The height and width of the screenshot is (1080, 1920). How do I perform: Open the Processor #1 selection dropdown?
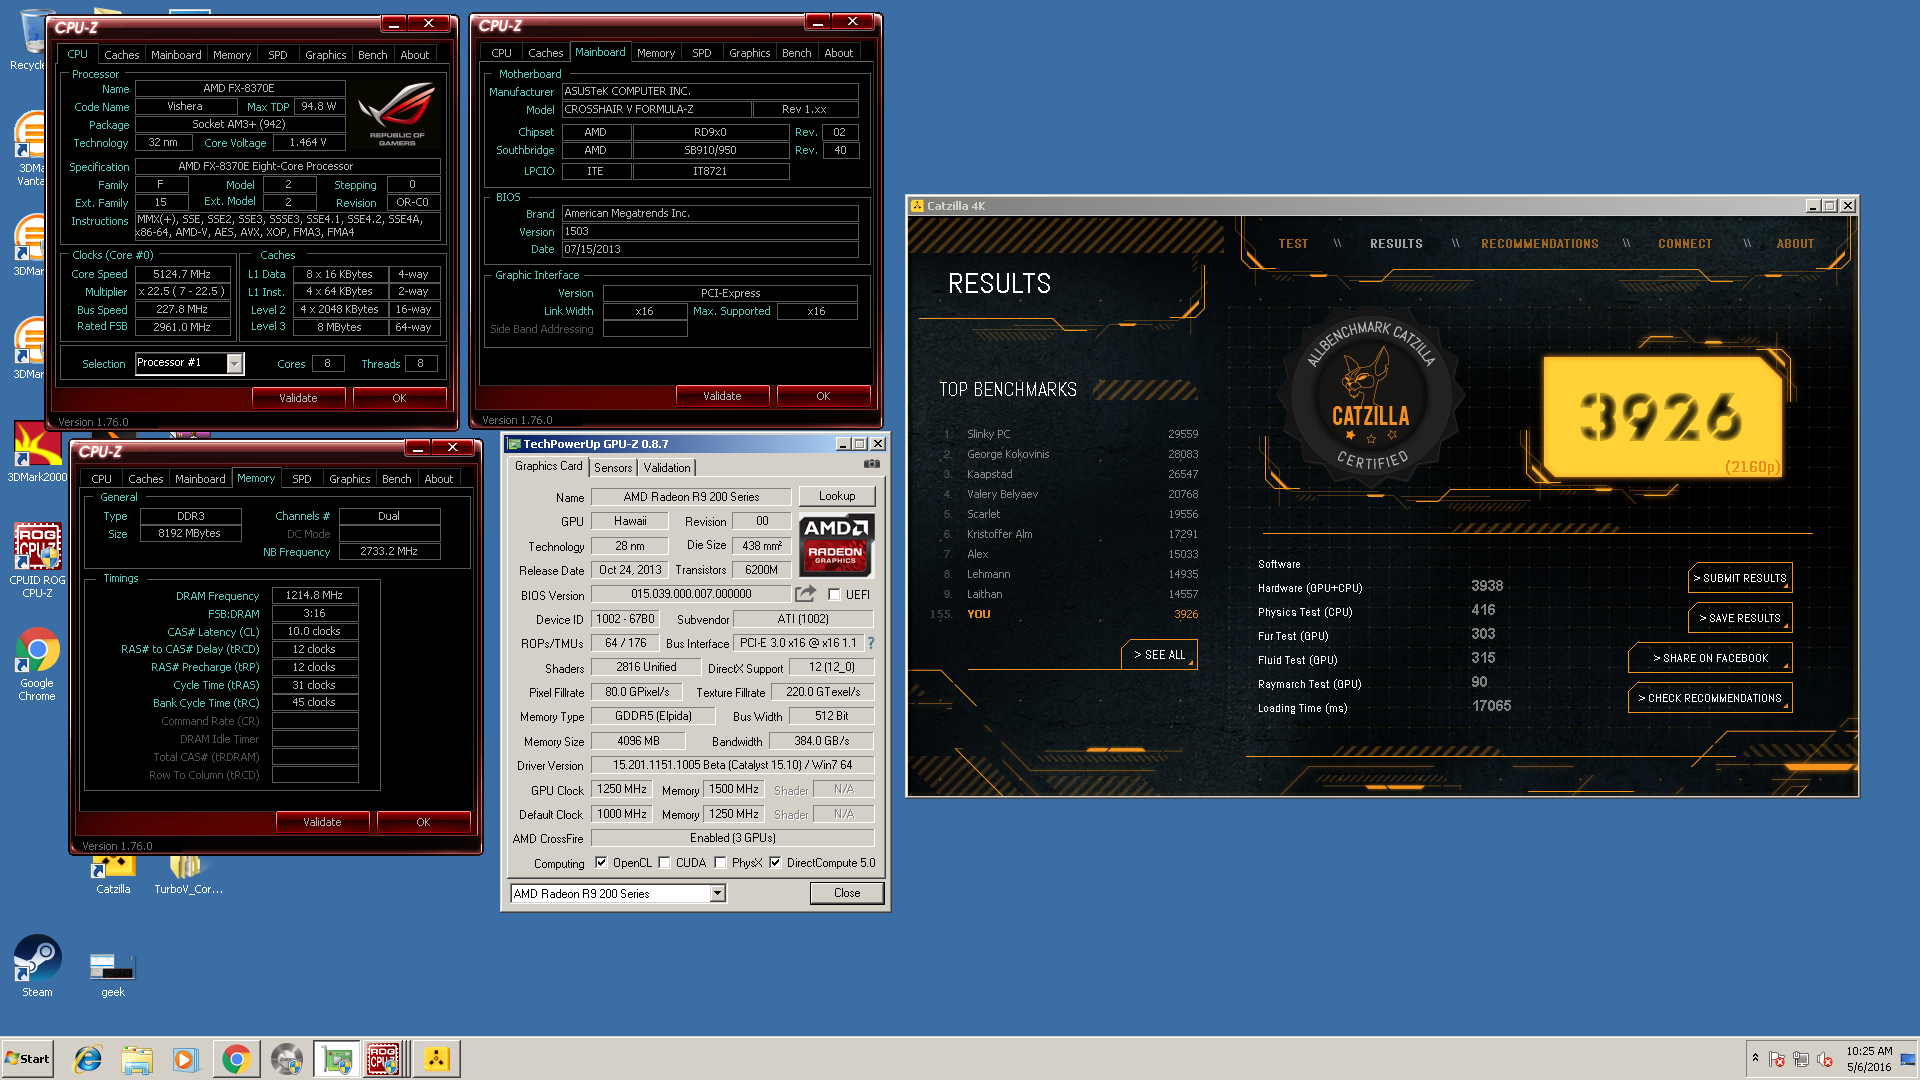233,363
